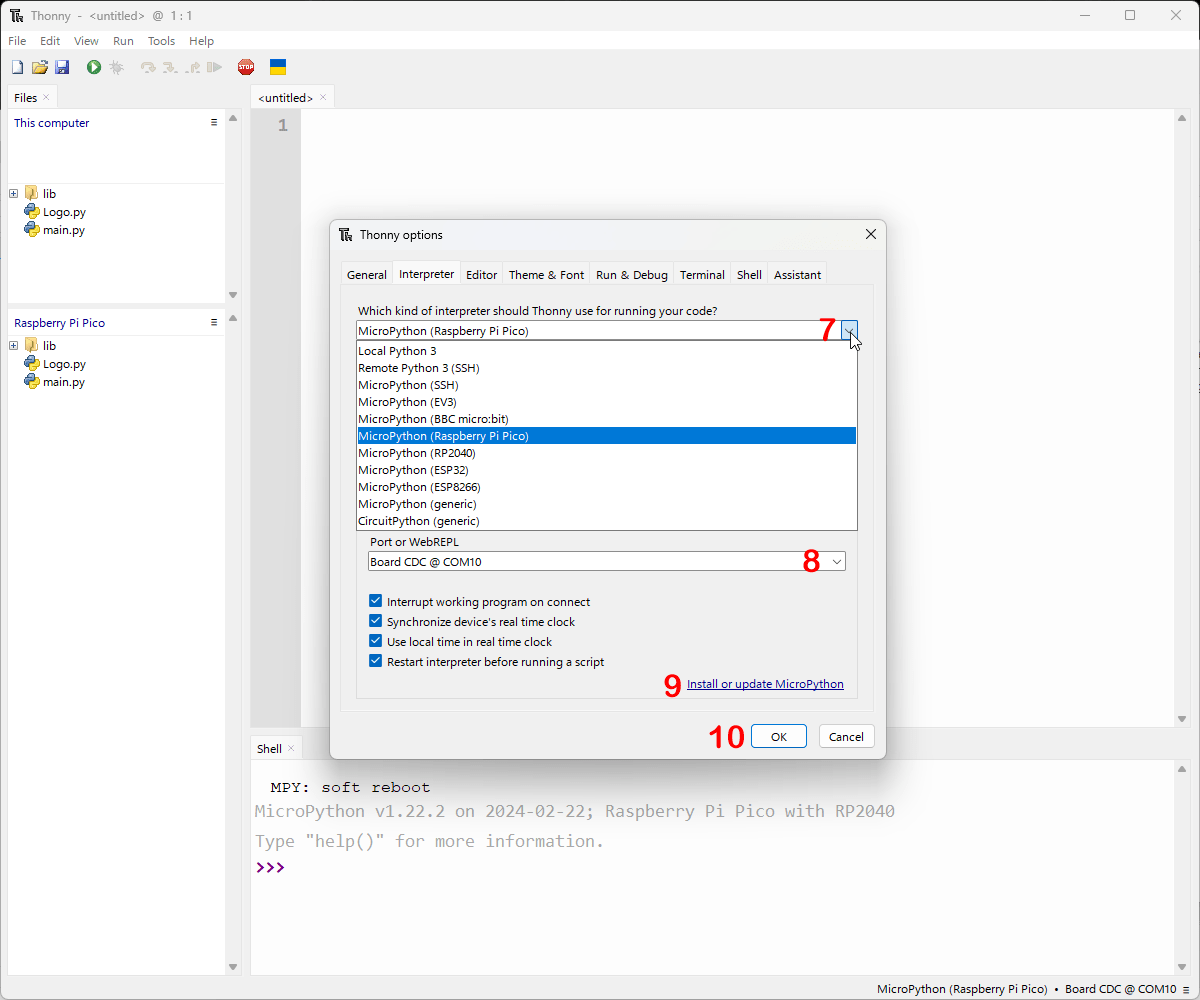Confirm options with OK
Image resolution: width=1200 pixels, height=1000 pixels.
[778, 736]
